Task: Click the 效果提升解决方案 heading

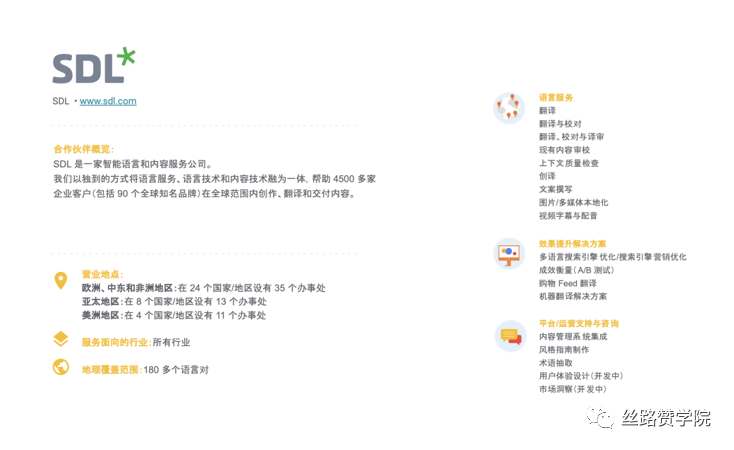Action: tap(572, 244)
